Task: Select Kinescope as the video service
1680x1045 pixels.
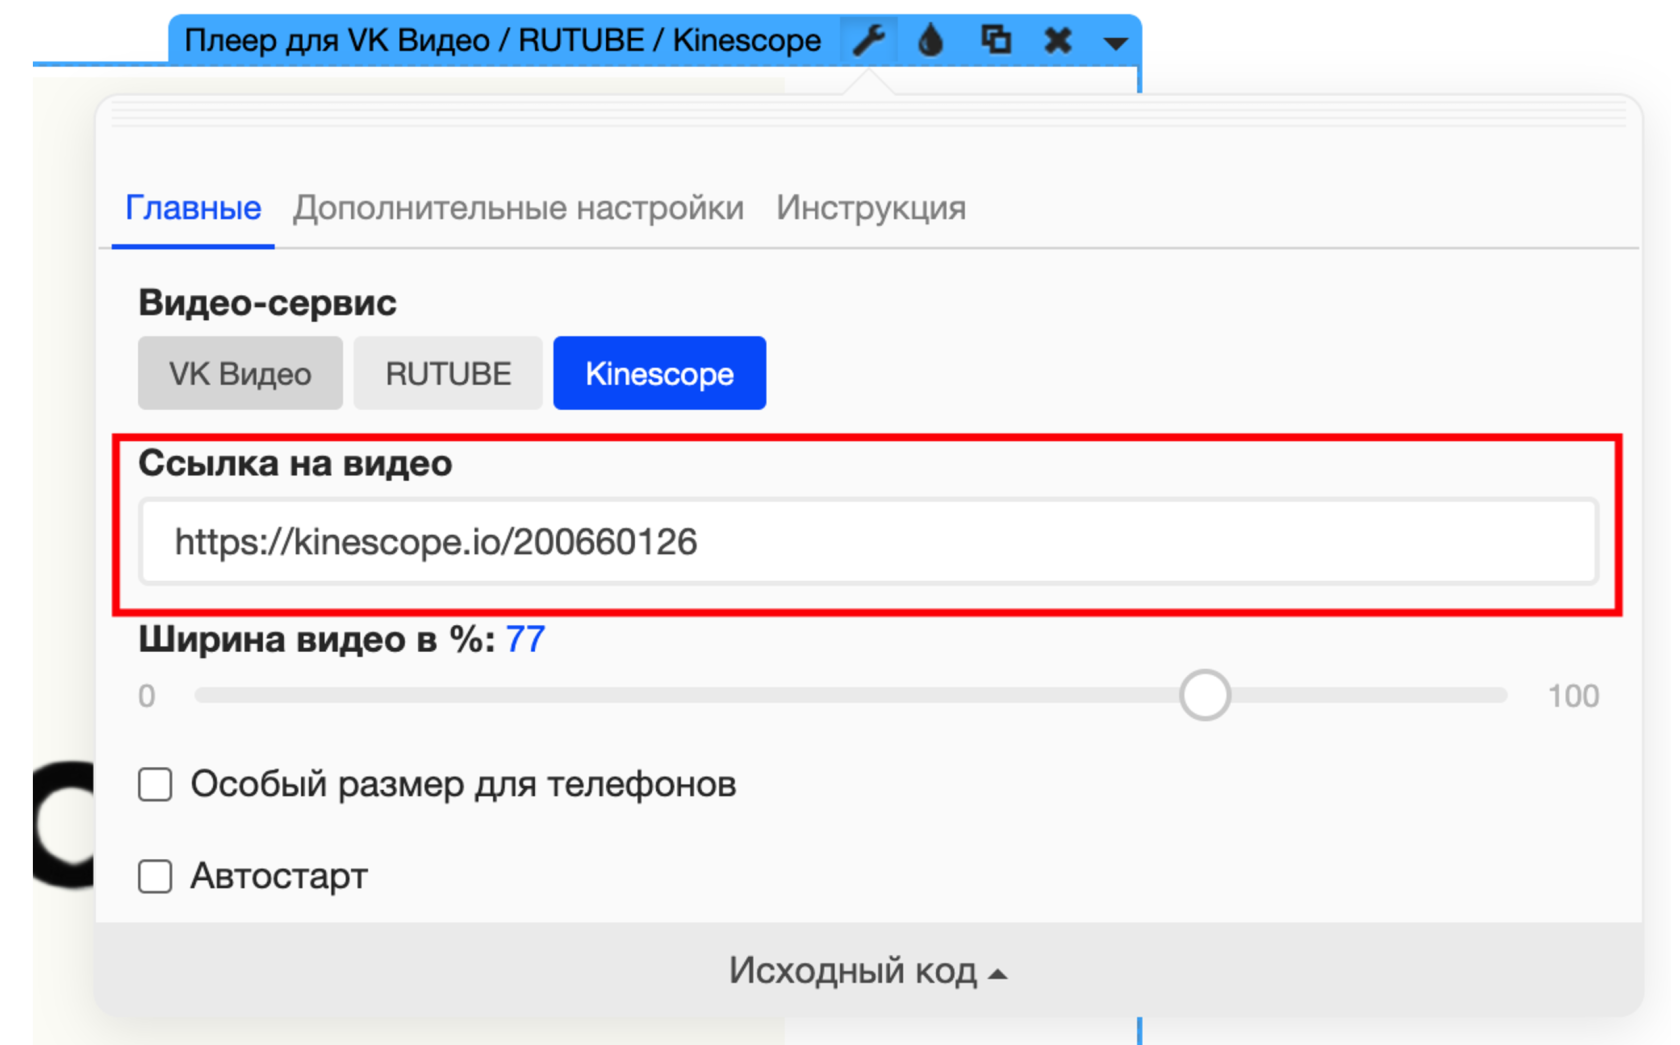Action: 660,373
